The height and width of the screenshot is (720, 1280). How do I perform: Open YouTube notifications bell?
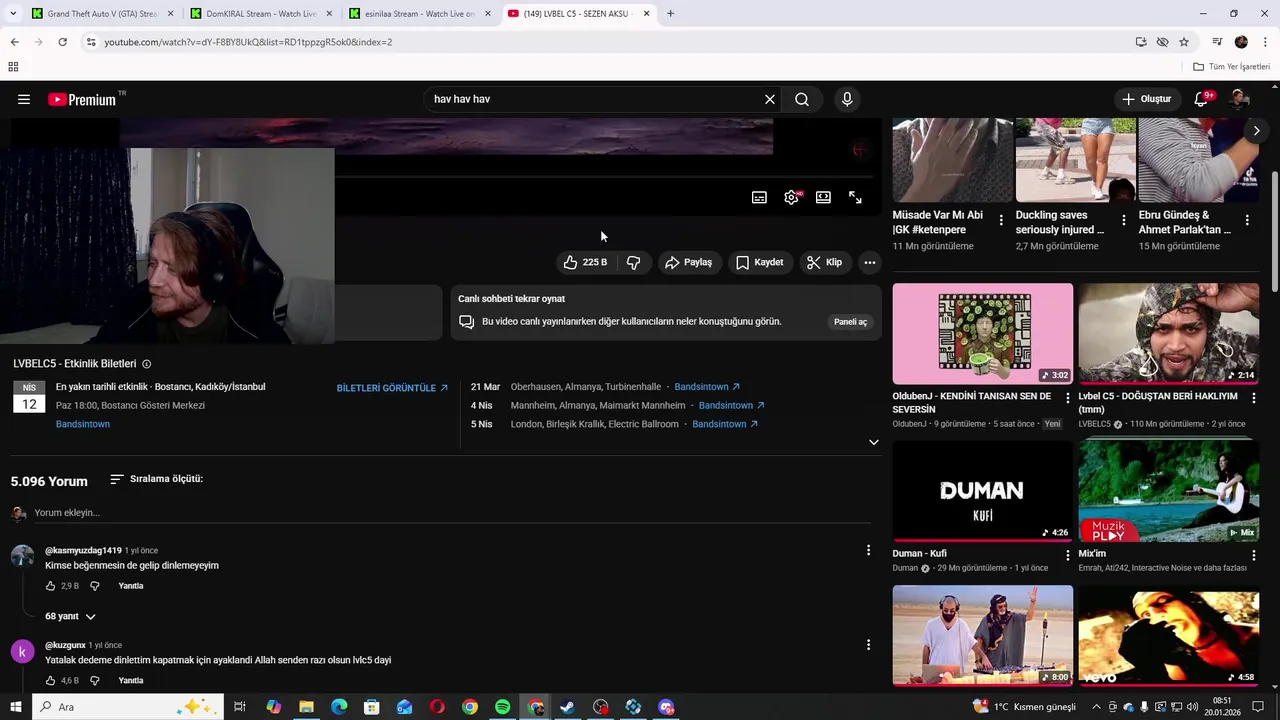(1202, 99)
